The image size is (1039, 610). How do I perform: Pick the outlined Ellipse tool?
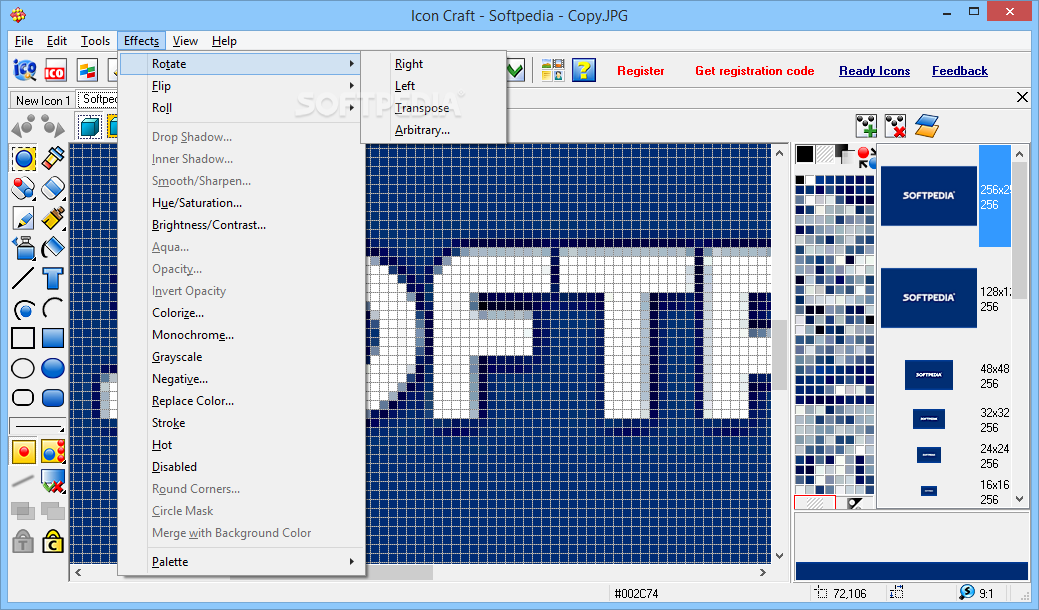click(x=23, y=368)
